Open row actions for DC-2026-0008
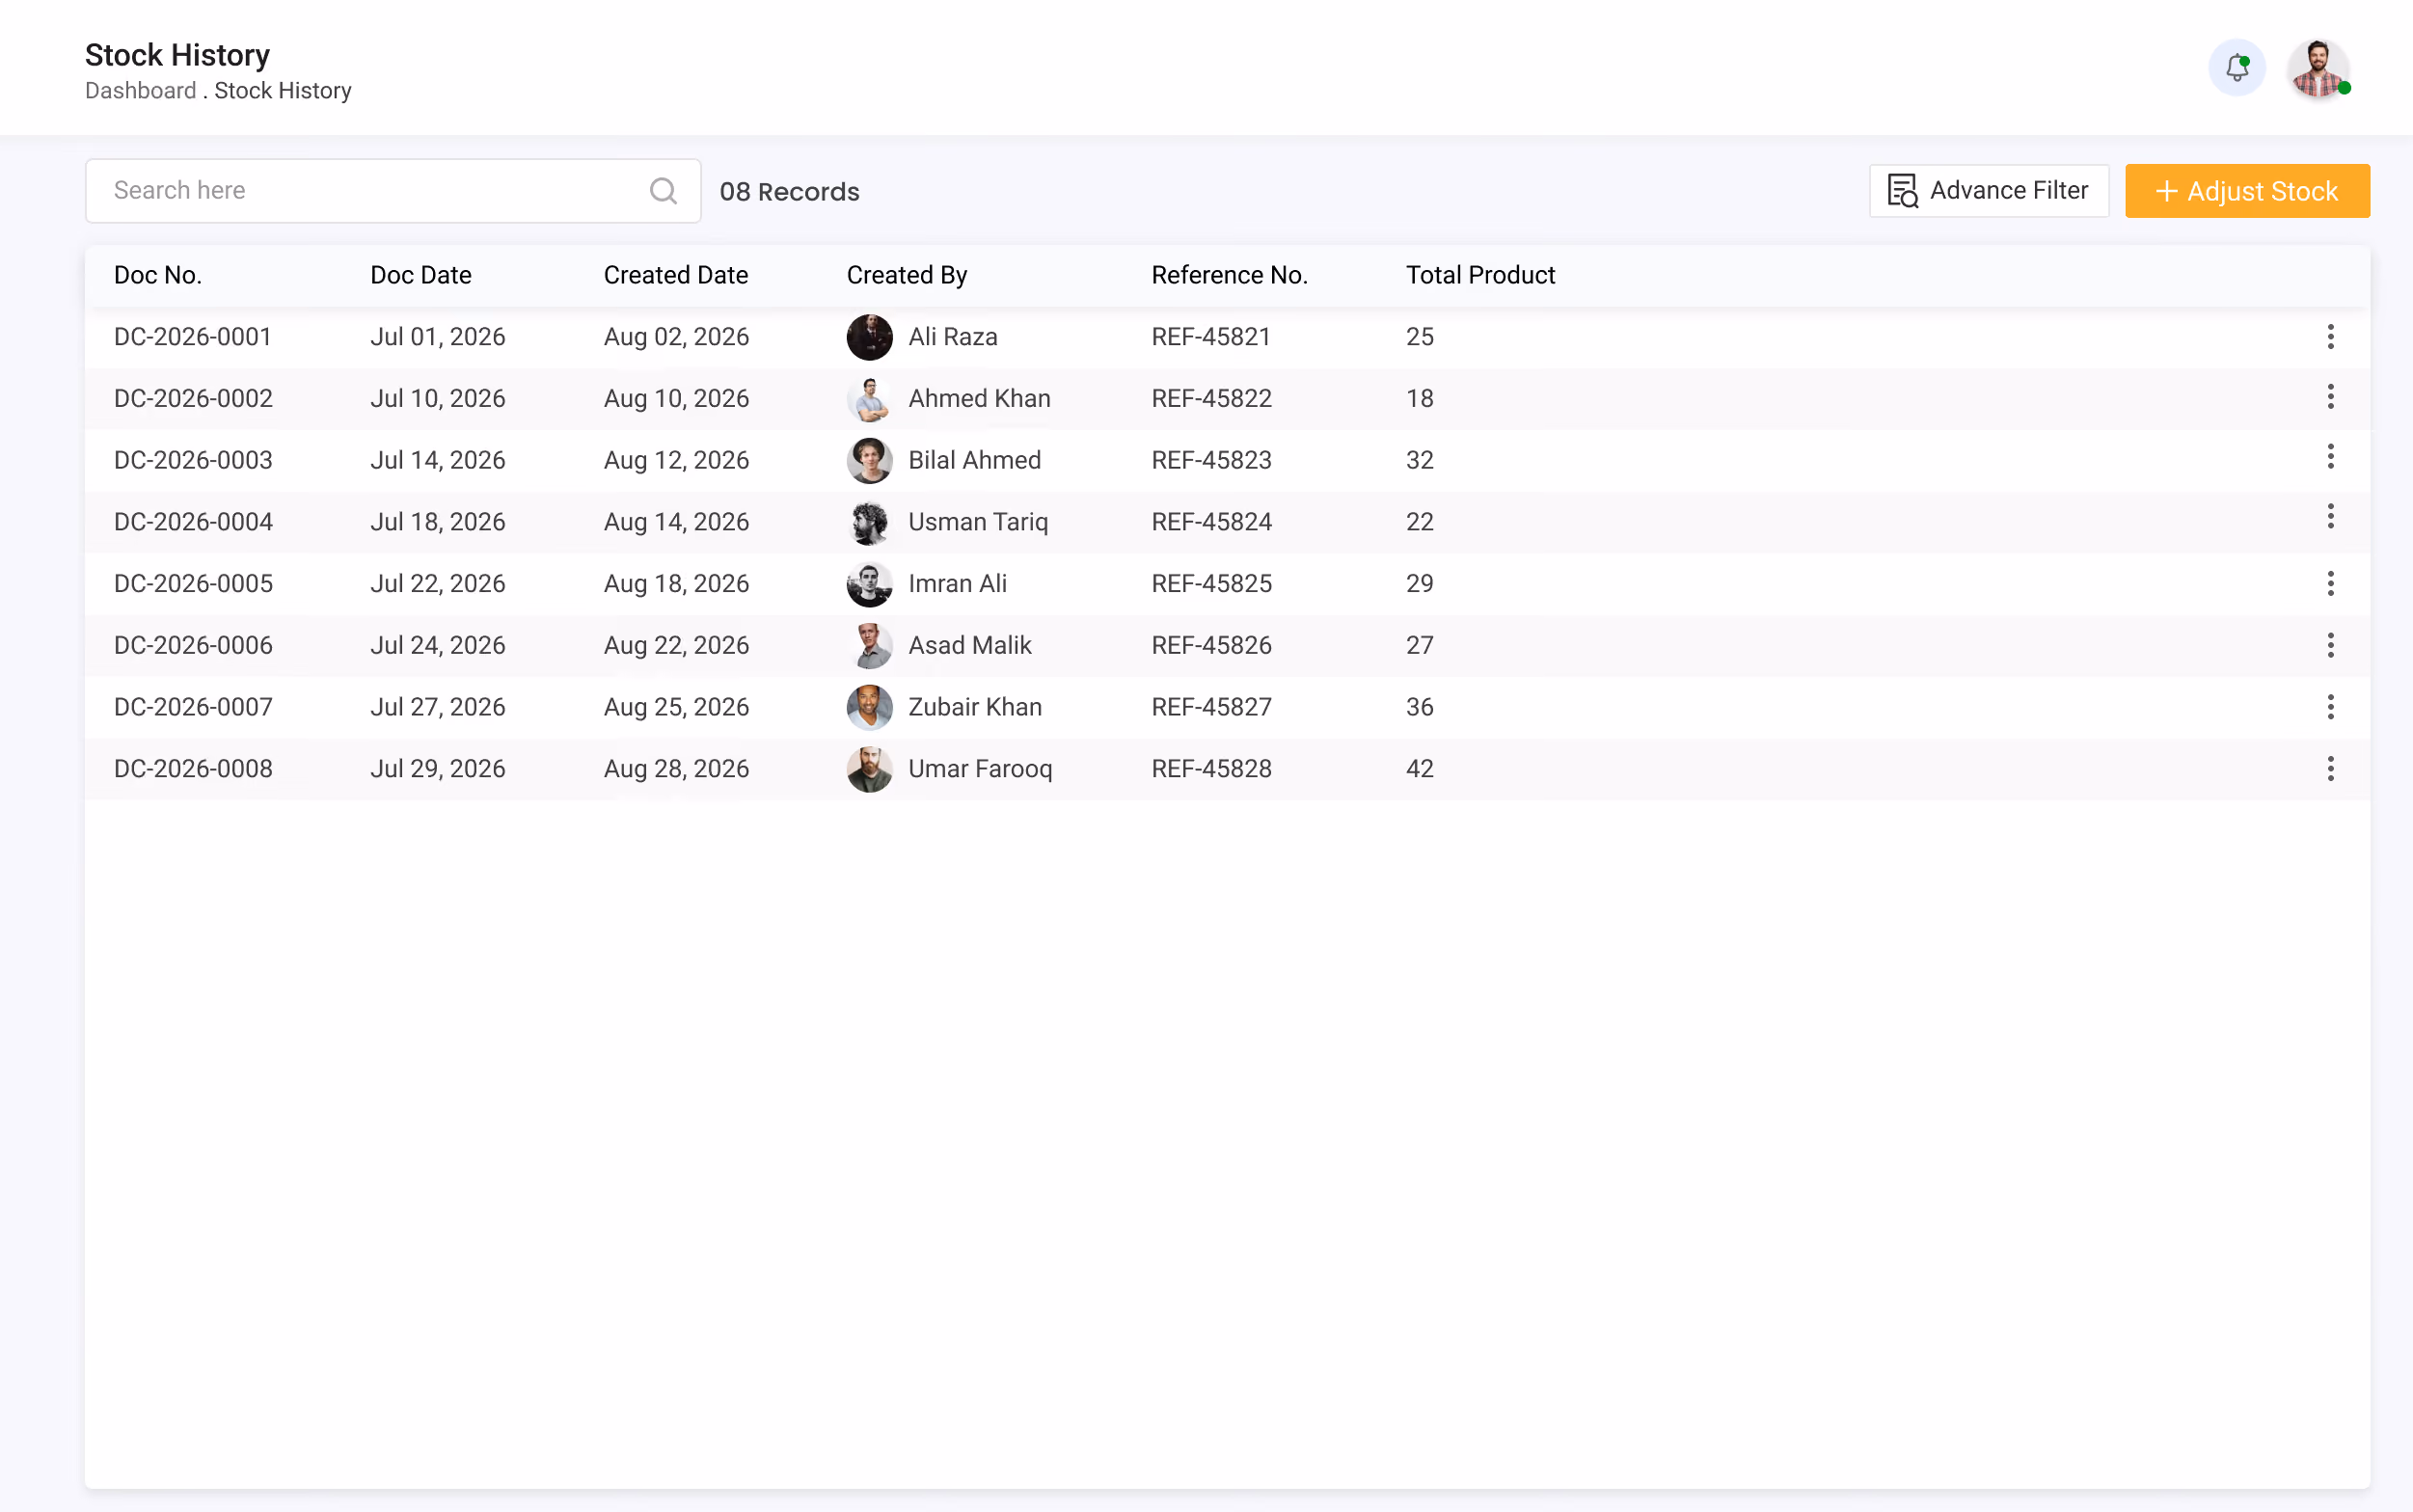 click(x=2330, y=769)
